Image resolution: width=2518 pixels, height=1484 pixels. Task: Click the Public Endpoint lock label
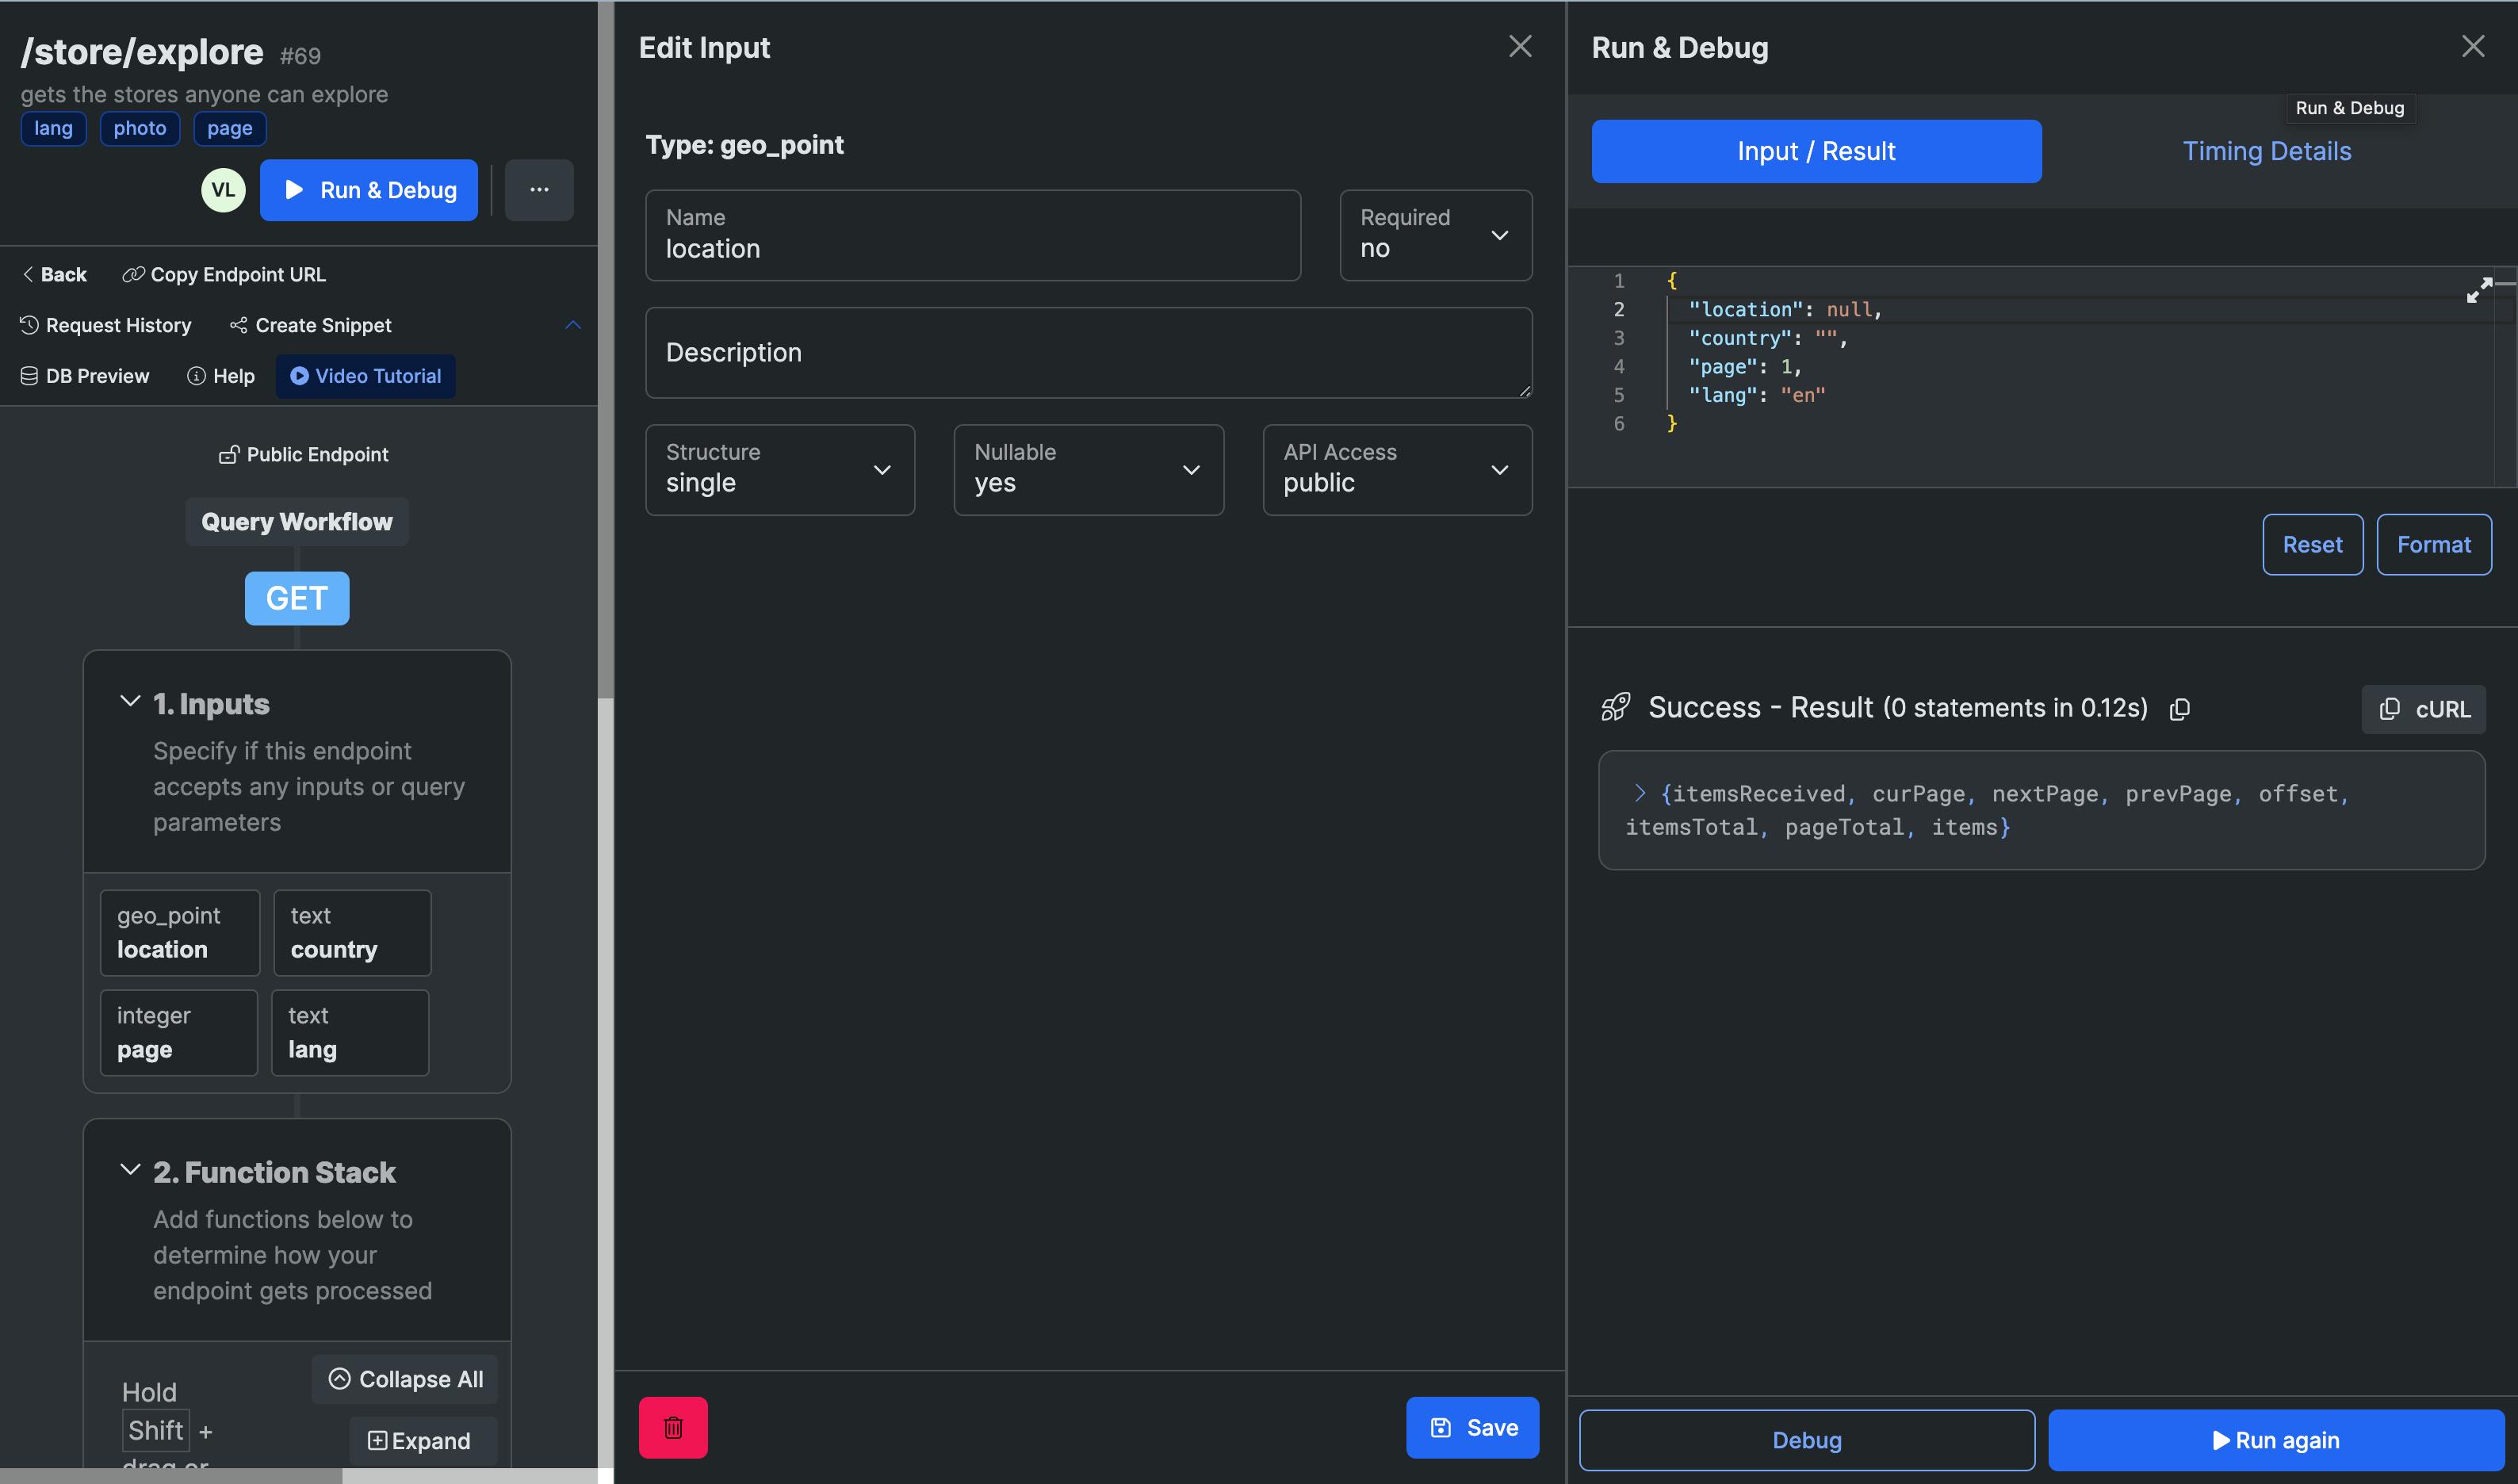pos(303,454)
